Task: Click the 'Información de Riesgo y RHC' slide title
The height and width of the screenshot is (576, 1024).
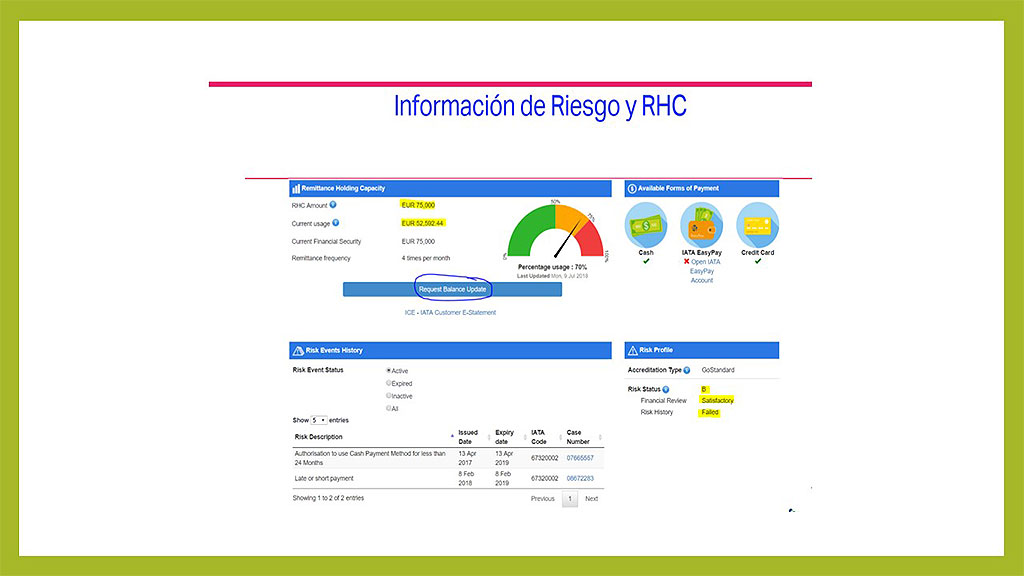Action: pyautogui.click(x=540, y=106)
